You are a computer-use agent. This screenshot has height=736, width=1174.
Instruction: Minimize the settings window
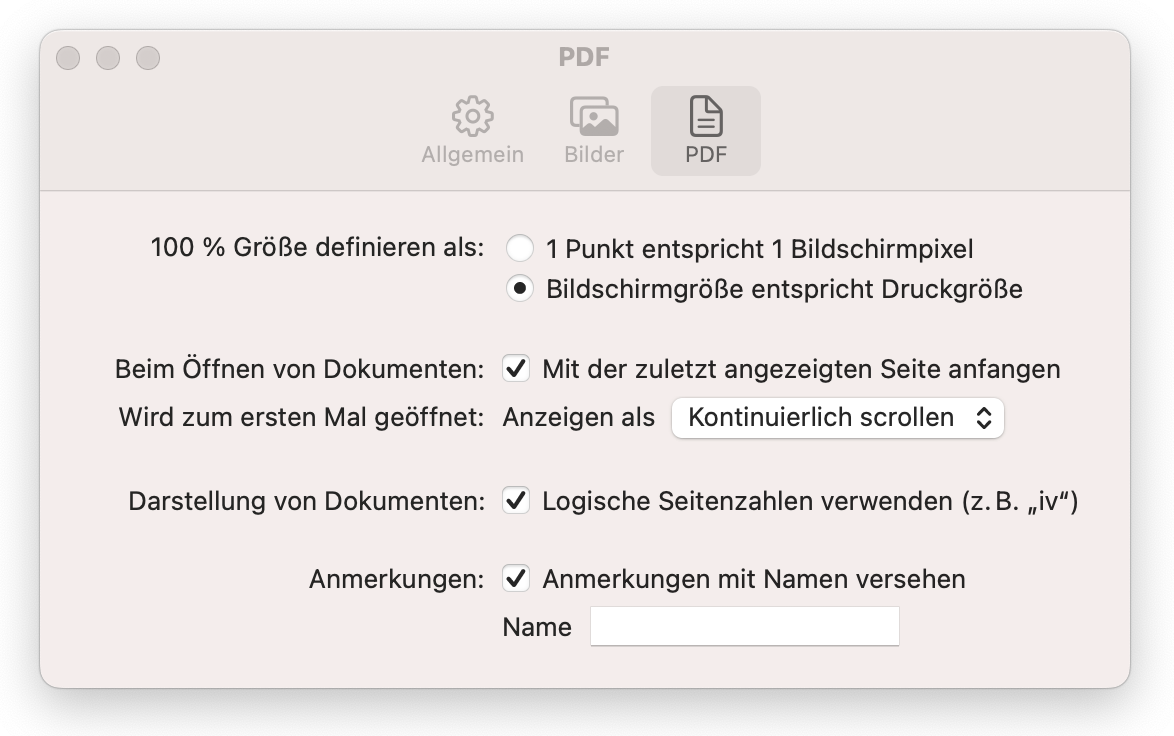pos(108,58)
